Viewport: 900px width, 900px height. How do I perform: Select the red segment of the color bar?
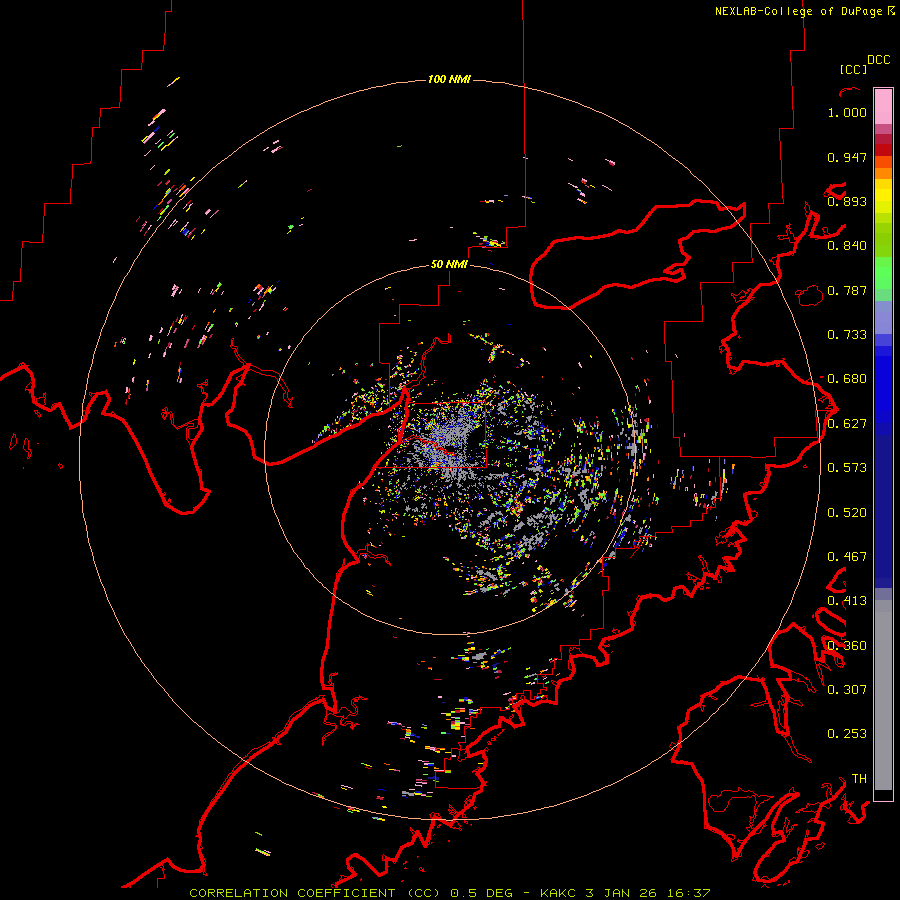point(883,149)
